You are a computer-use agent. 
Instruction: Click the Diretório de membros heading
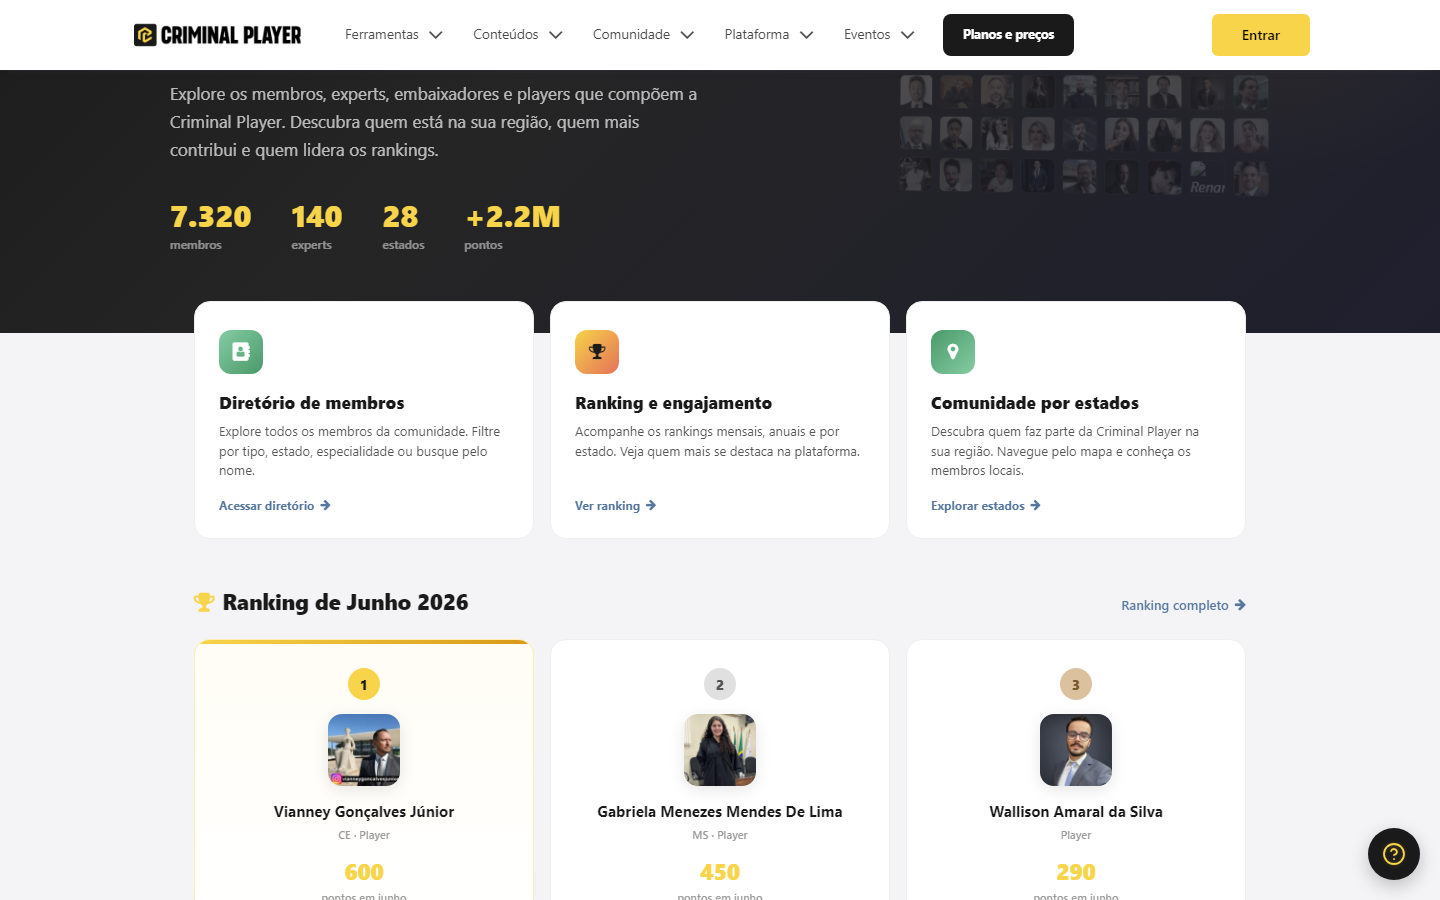(312, 403)
